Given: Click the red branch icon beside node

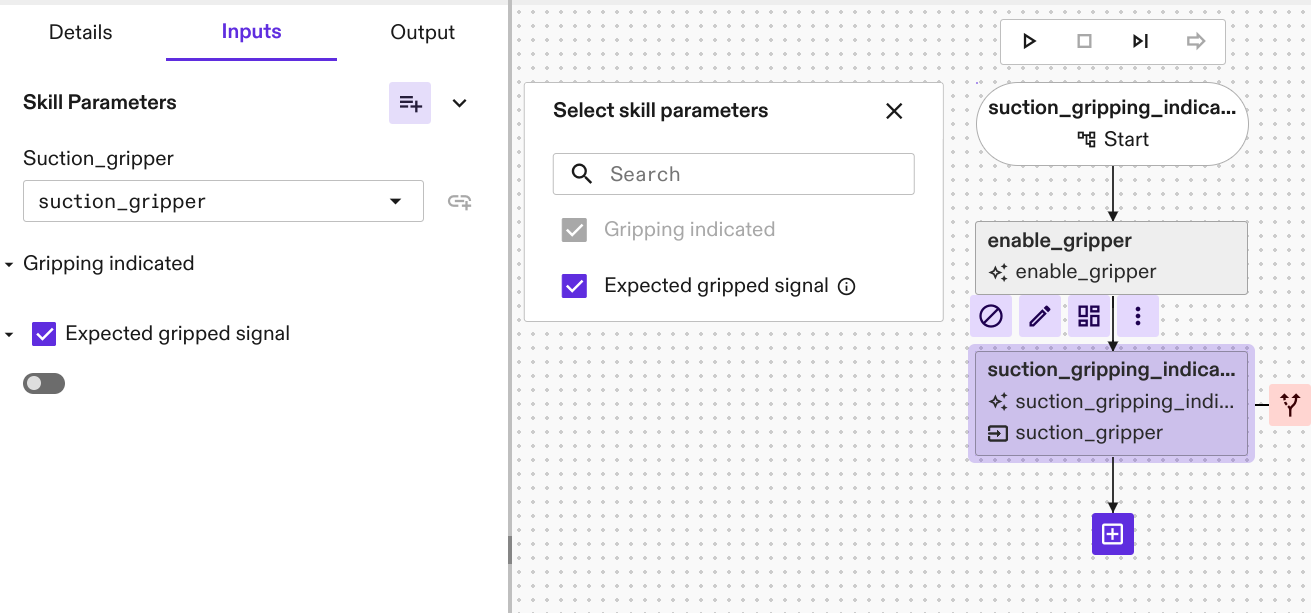Looking at the screenshot, I should click(x=1290, y=405).
